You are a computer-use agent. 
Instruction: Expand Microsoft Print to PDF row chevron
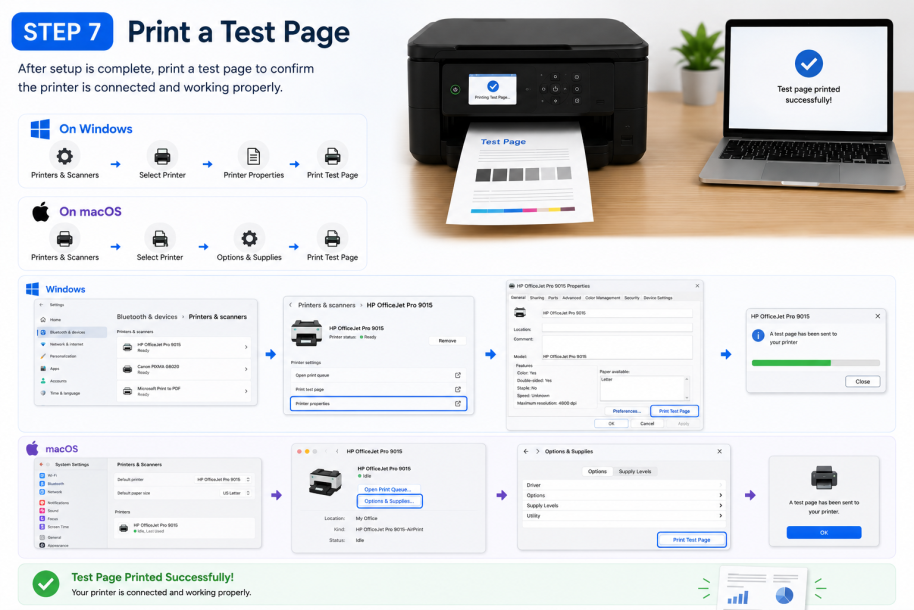[246, 391]
